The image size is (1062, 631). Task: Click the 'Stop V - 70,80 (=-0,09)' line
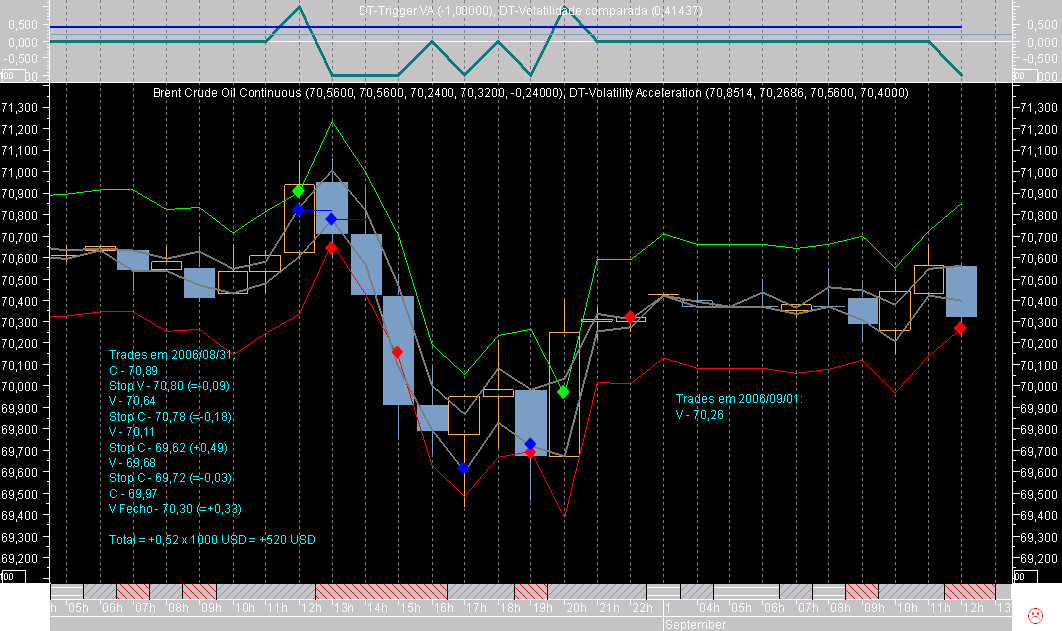pyautogui.click(x=169, y=386)
